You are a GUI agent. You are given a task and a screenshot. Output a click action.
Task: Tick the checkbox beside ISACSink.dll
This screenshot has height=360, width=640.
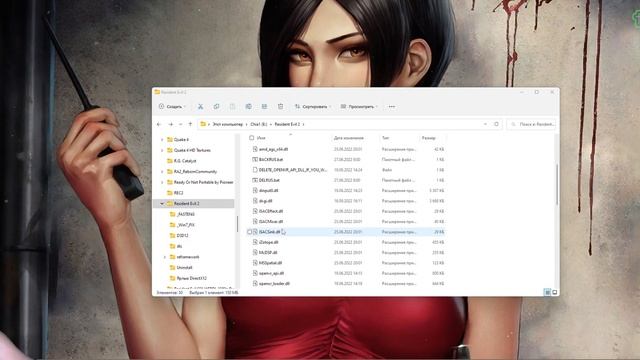click(x=249, y=232)
